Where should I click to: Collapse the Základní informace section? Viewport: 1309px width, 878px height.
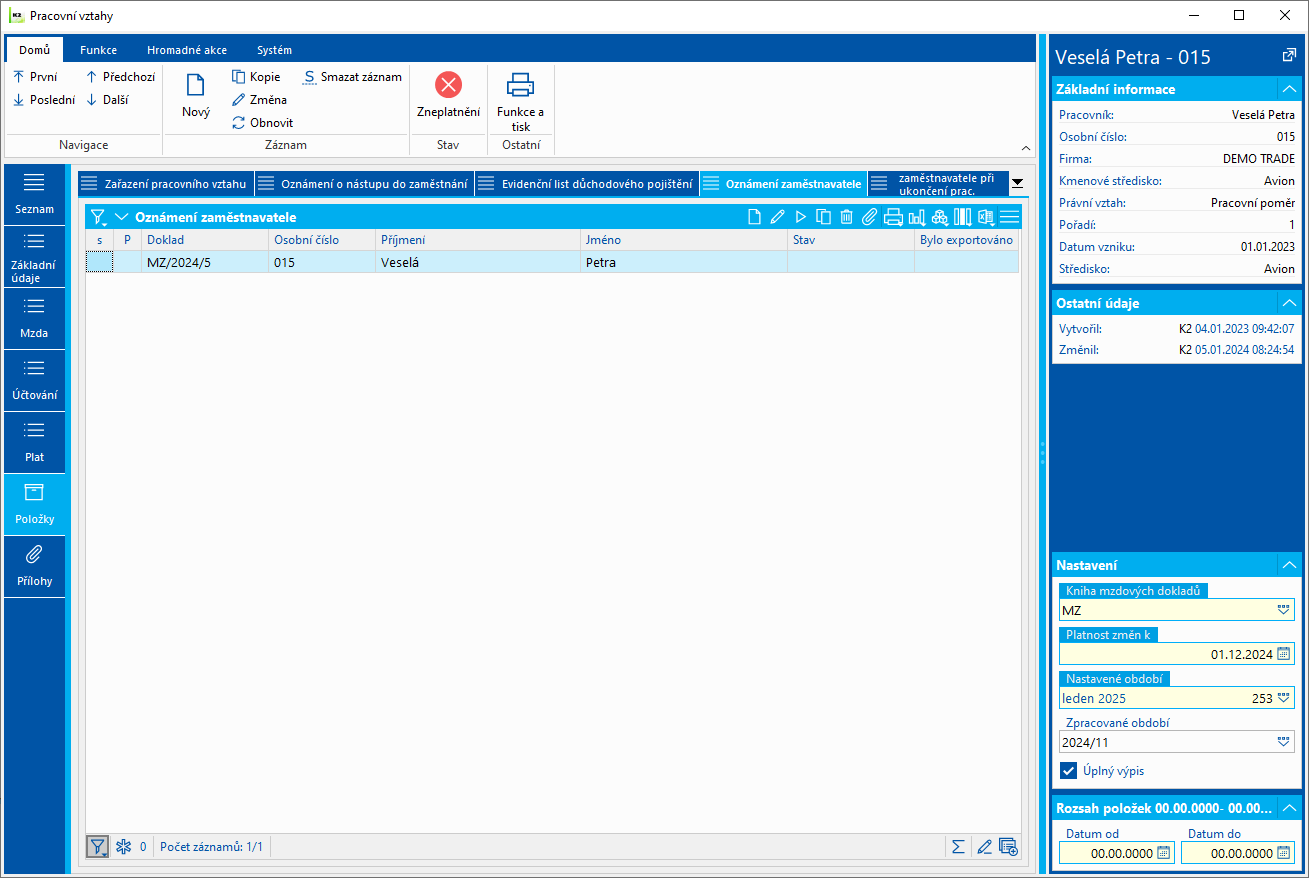point(1289,89)
